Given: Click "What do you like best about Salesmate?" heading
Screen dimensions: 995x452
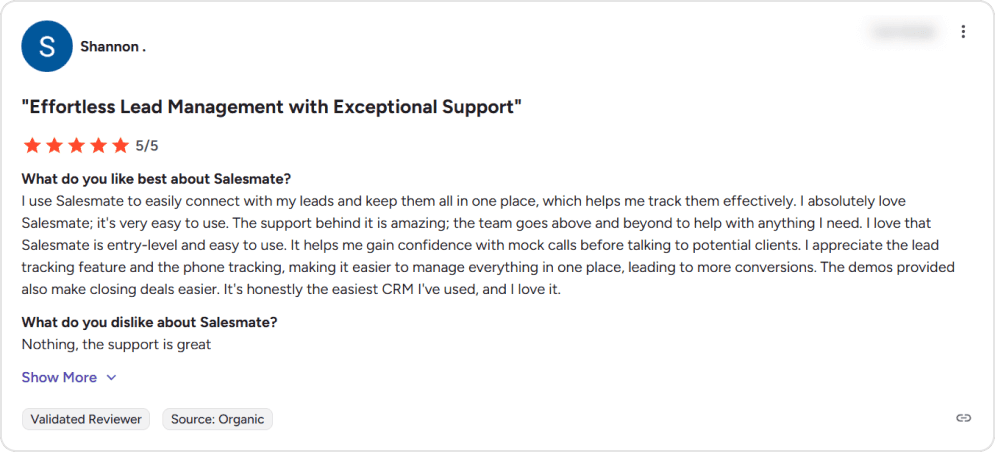Looking at the screenshot, I should 156,179.
